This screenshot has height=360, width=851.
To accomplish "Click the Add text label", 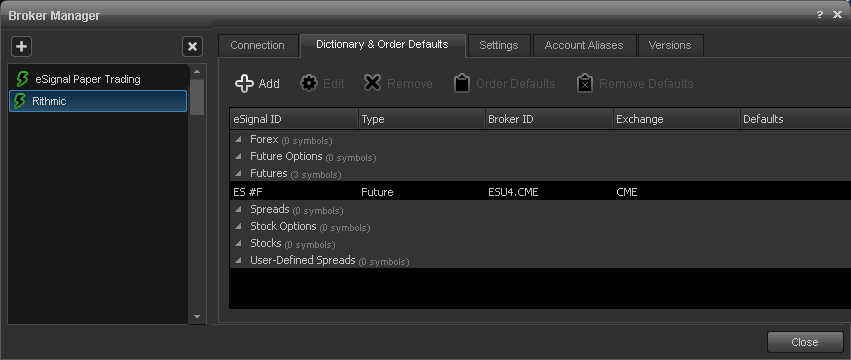I will point(269,84).
